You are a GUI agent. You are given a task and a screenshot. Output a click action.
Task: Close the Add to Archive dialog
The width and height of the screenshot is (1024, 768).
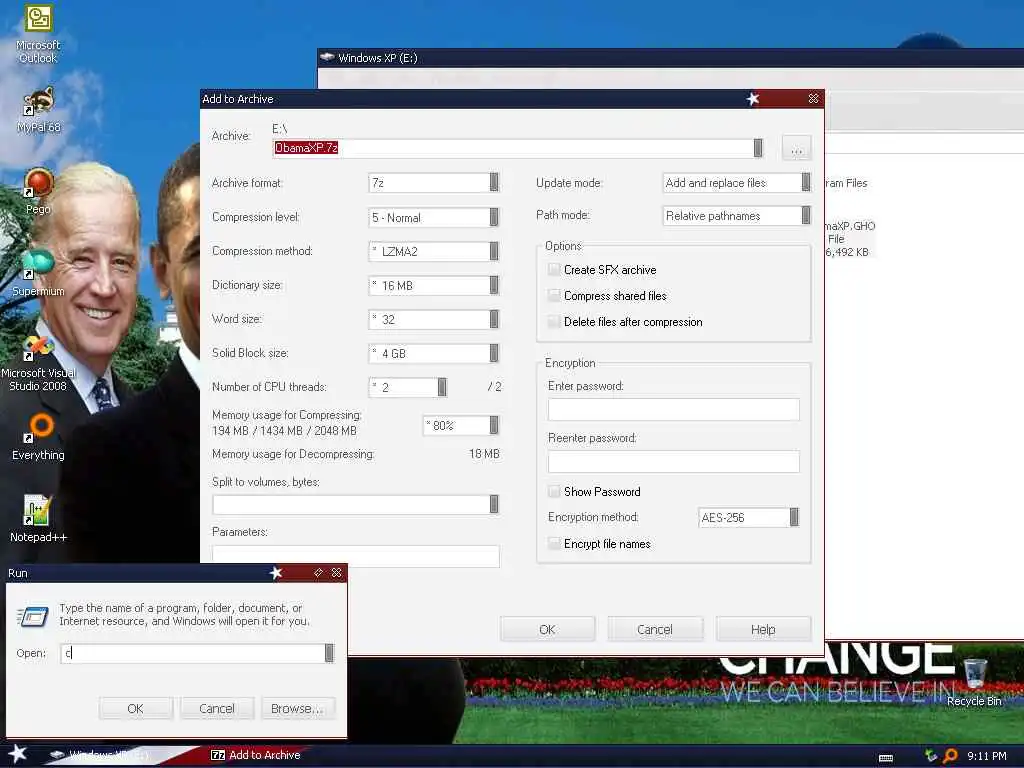coord(813,99)
